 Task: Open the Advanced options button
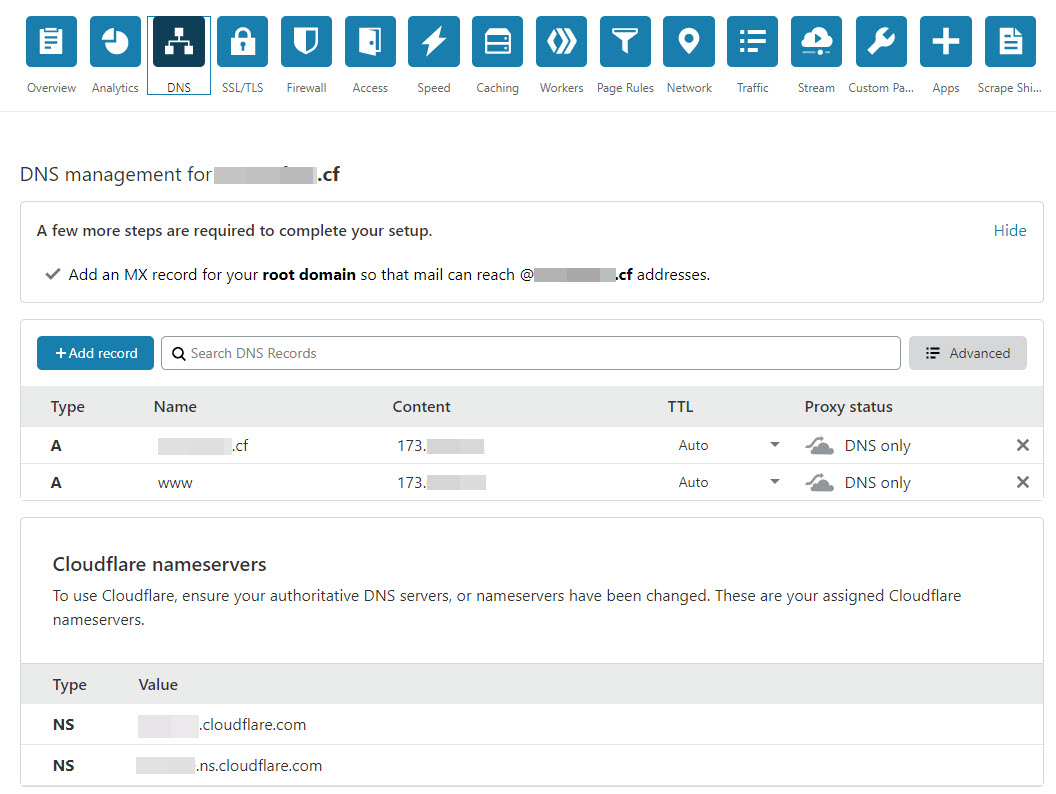click(x=967, y=353)
